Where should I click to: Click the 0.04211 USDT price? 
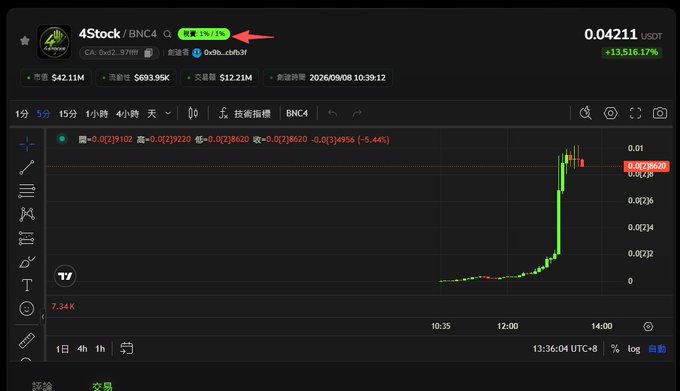click(623, 34)
